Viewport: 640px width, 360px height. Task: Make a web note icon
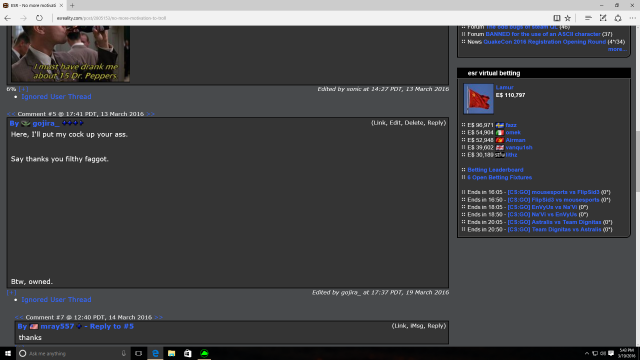click(603, 18)
